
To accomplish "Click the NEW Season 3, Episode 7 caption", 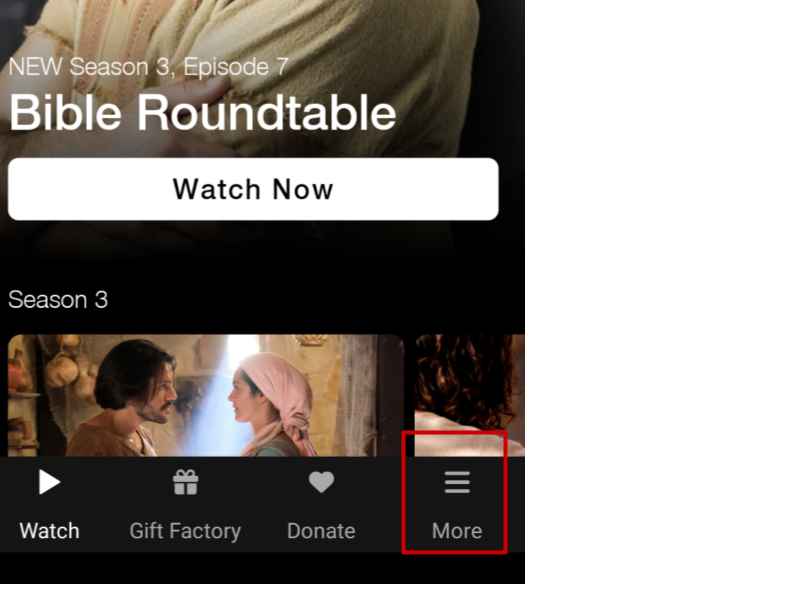I will click(x=148, y=67).
